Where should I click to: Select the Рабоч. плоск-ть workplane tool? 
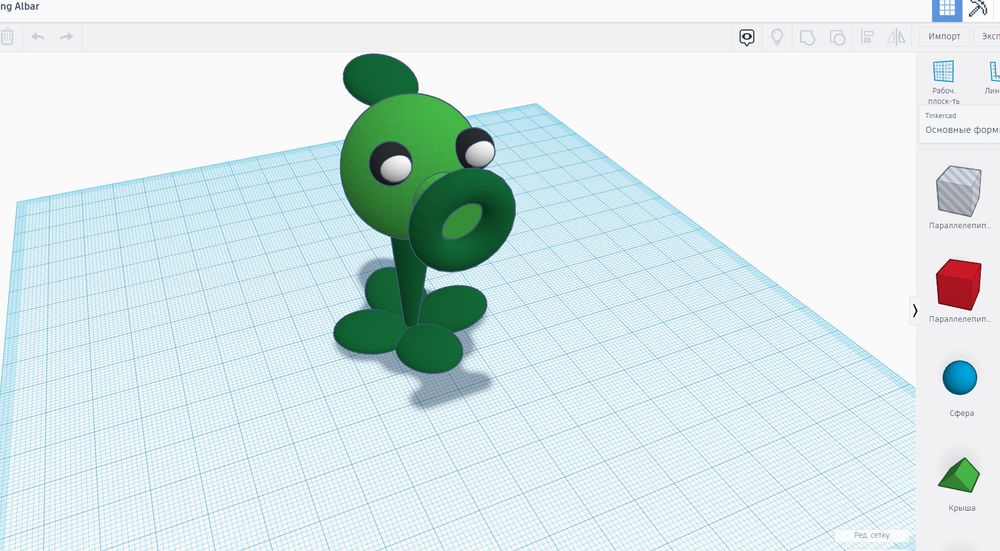(x=943, y=82)
